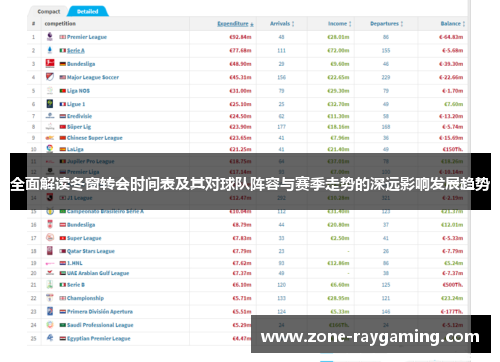
Task: Select the Detailed tab
Action: pos(88,11)
